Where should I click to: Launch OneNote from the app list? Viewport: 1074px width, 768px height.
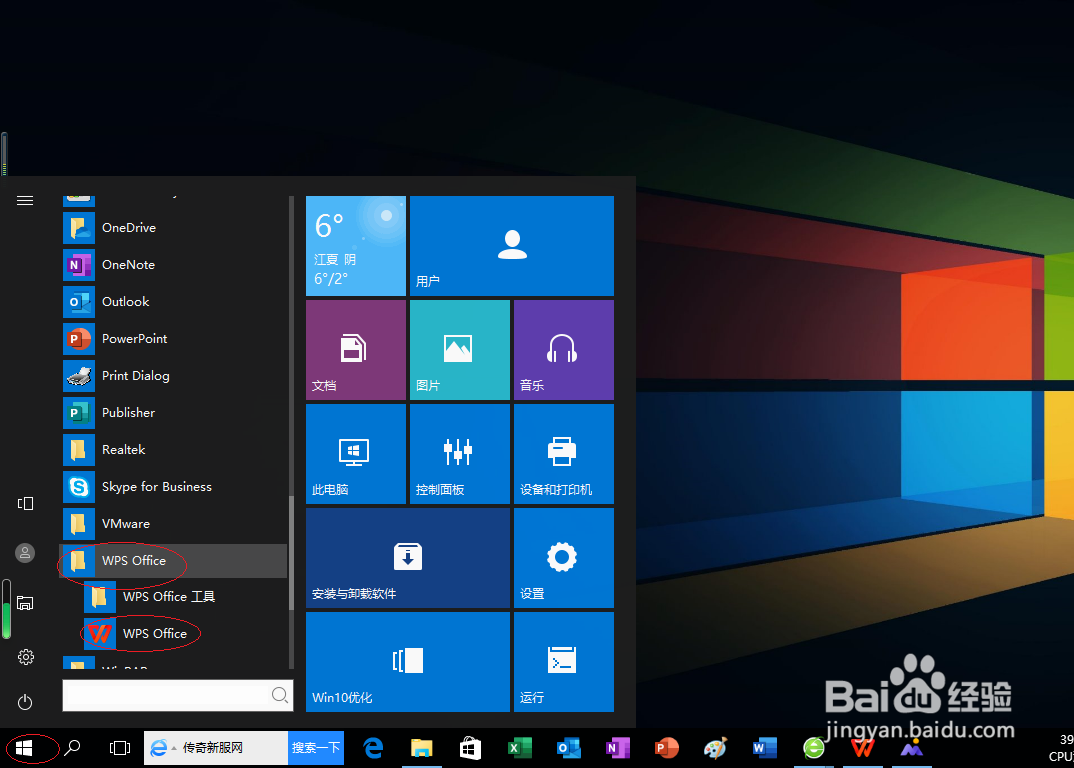tap(174, 264)
